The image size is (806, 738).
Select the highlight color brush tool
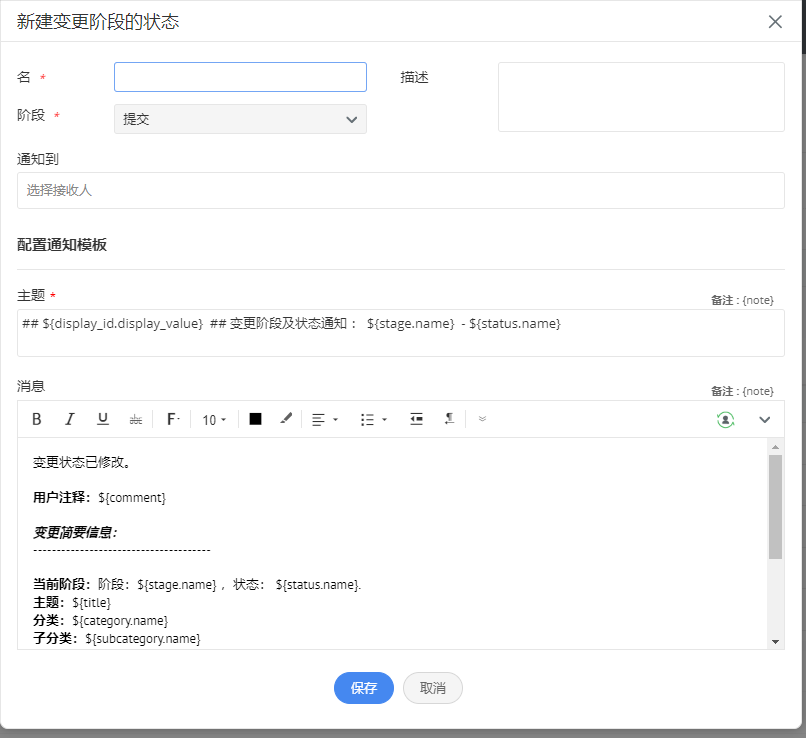tap(286, 419)
